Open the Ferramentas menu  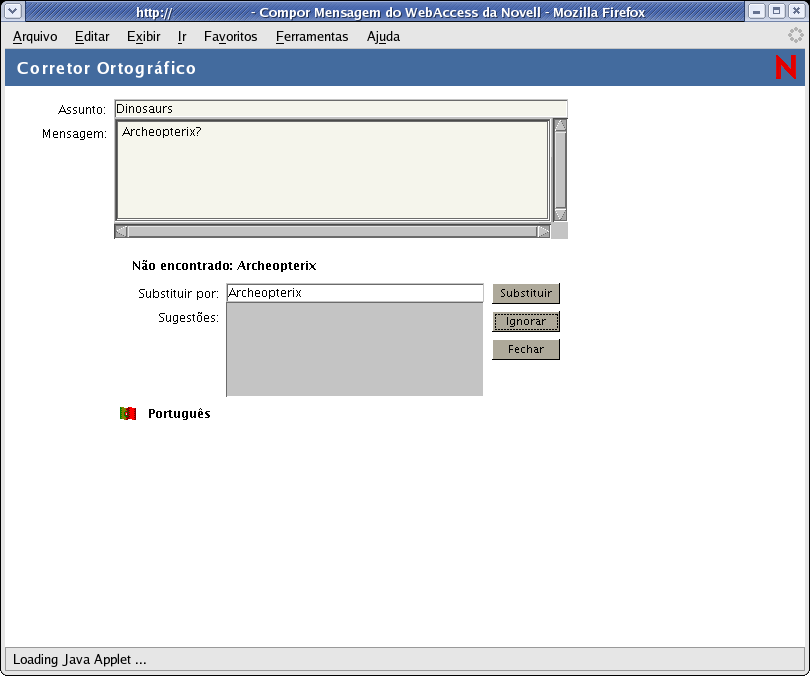click(312, 37)
